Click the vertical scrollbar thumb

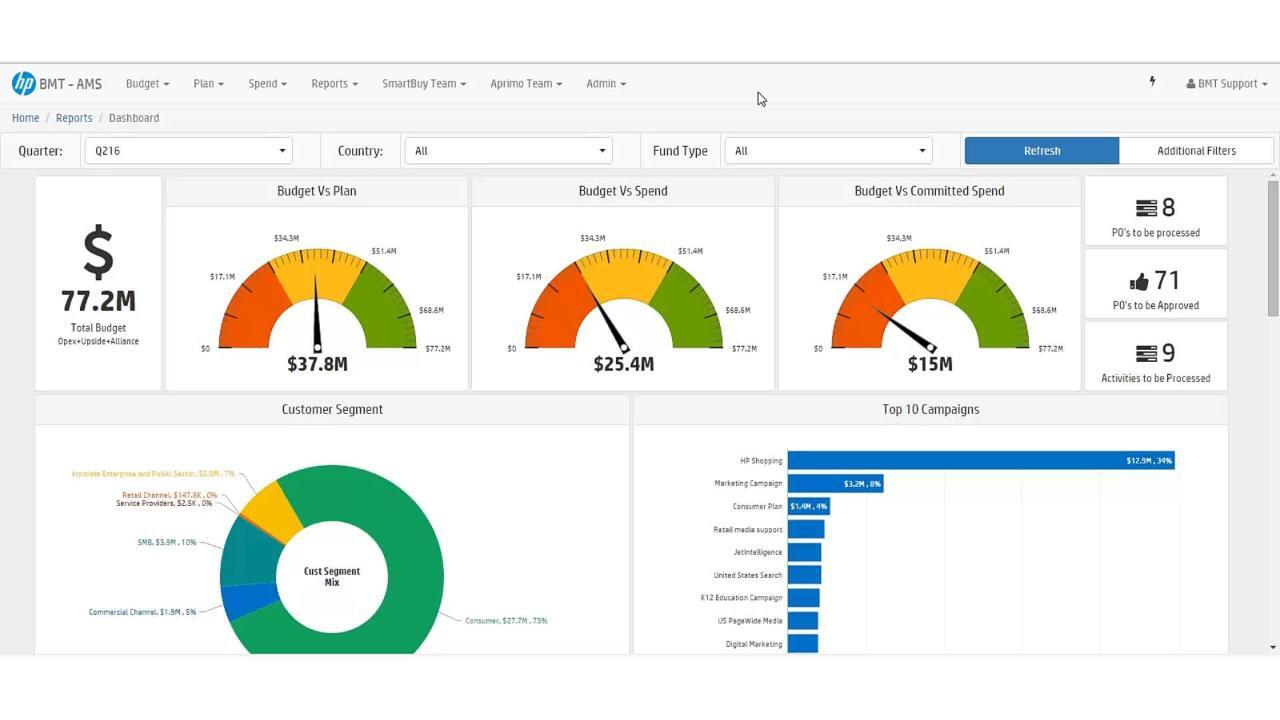(x=1273, y=250)
